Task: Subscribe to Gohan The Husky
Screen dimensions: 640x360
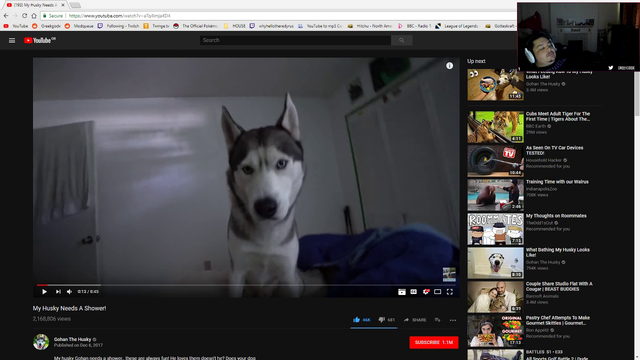Action: pyautogui.click(x=433, y=342)
